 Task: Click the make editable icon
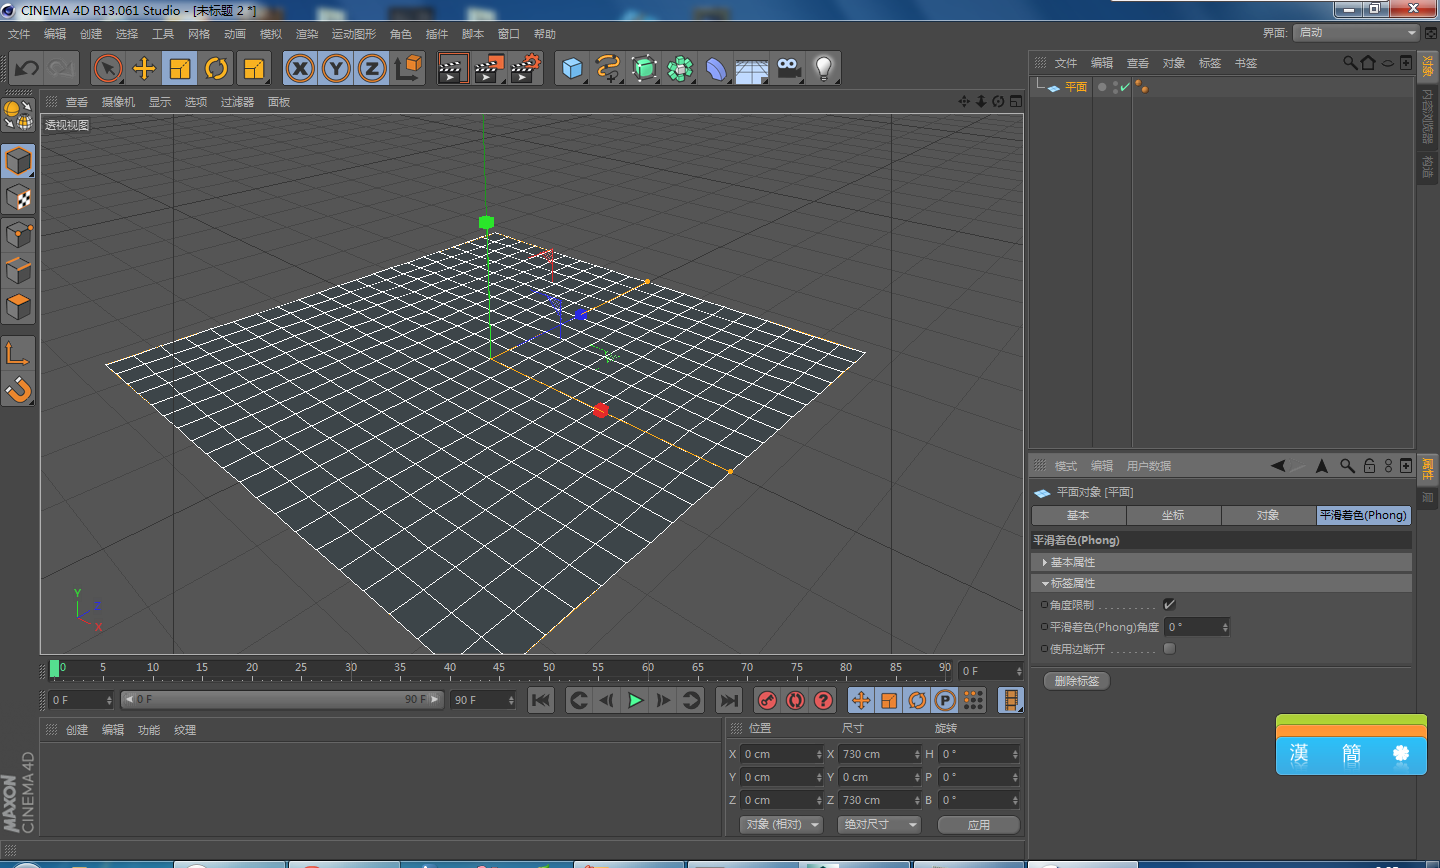coord(18,115)
